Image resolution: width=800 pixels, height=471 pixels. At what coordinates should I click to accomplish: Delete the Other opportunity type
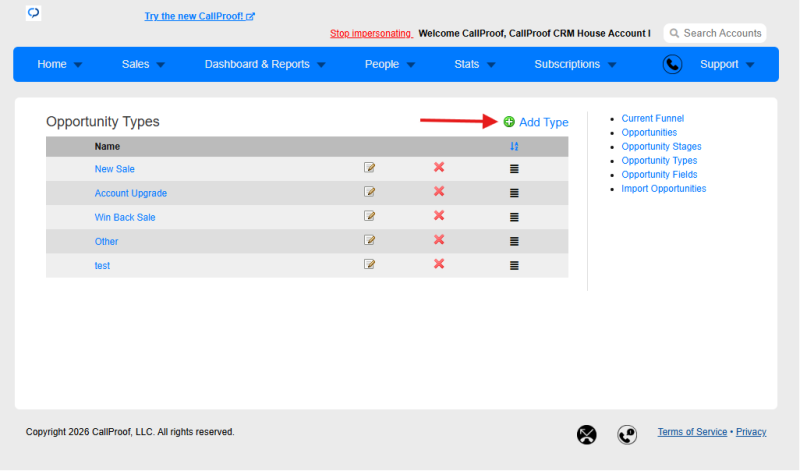(x=439, y=239)
